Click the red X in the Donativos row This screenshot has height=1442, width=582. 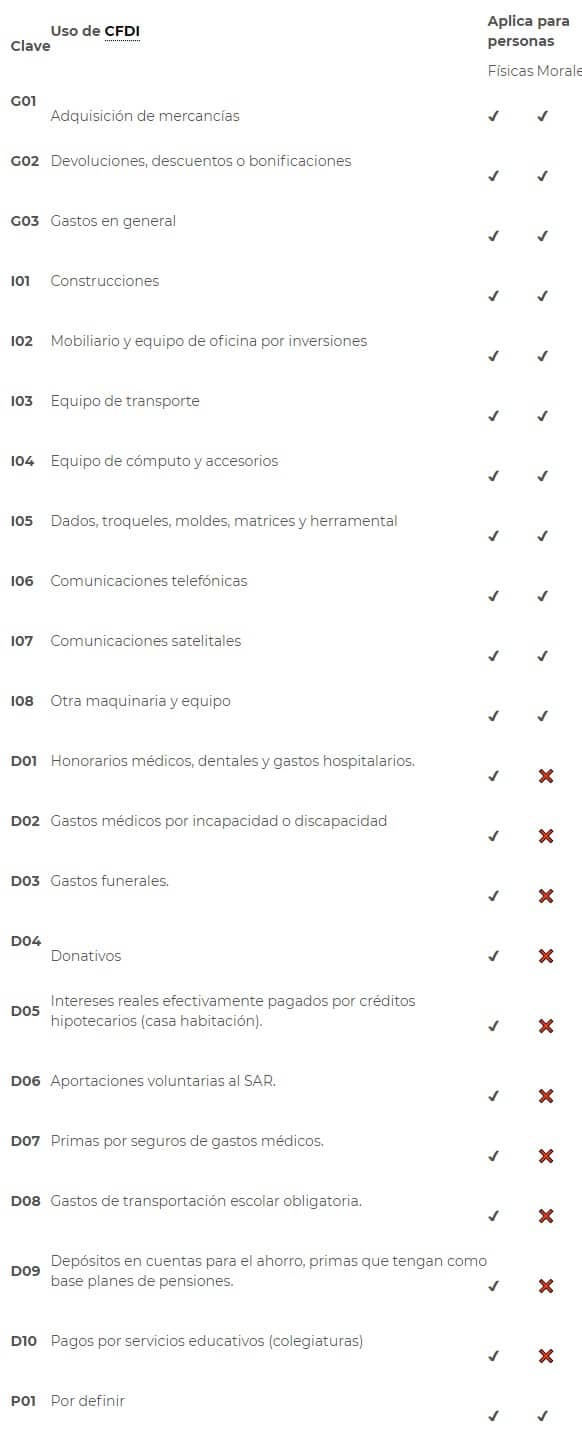tap(546, 956)
